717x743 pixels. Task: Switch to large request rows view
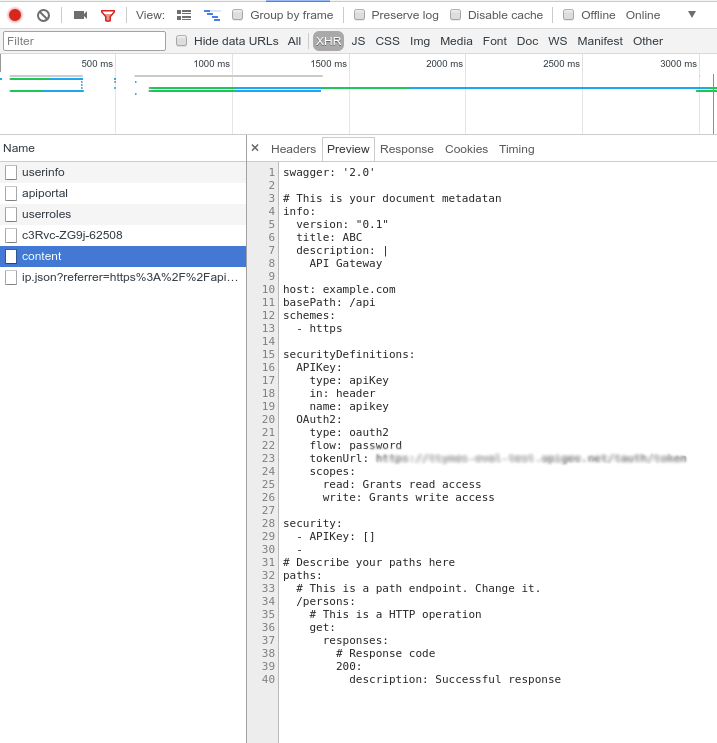(184, 15)
